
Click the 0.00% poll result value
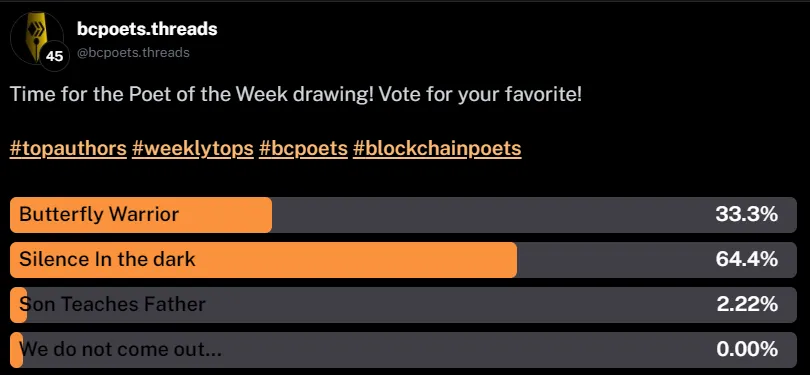coord(747,350)
